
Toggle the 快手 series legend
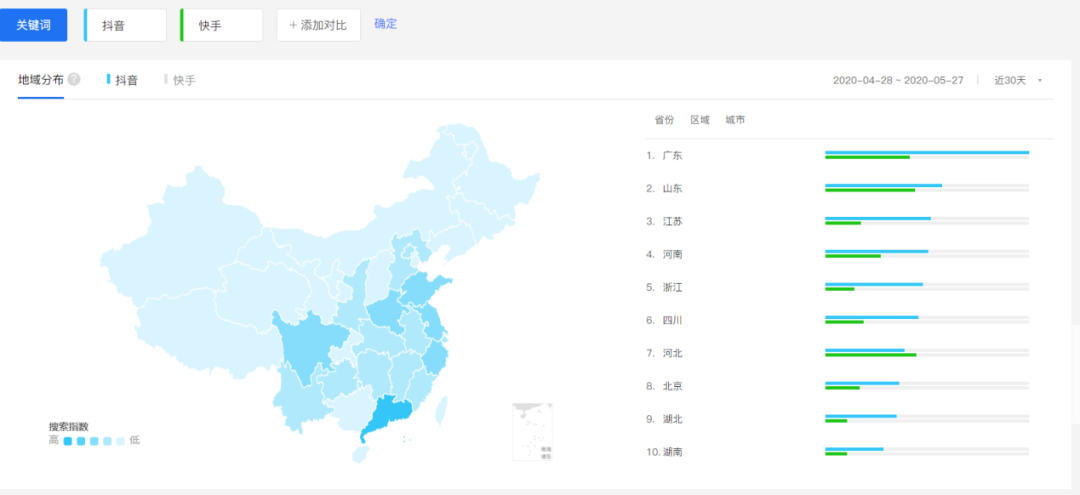(x=180, y=80)
